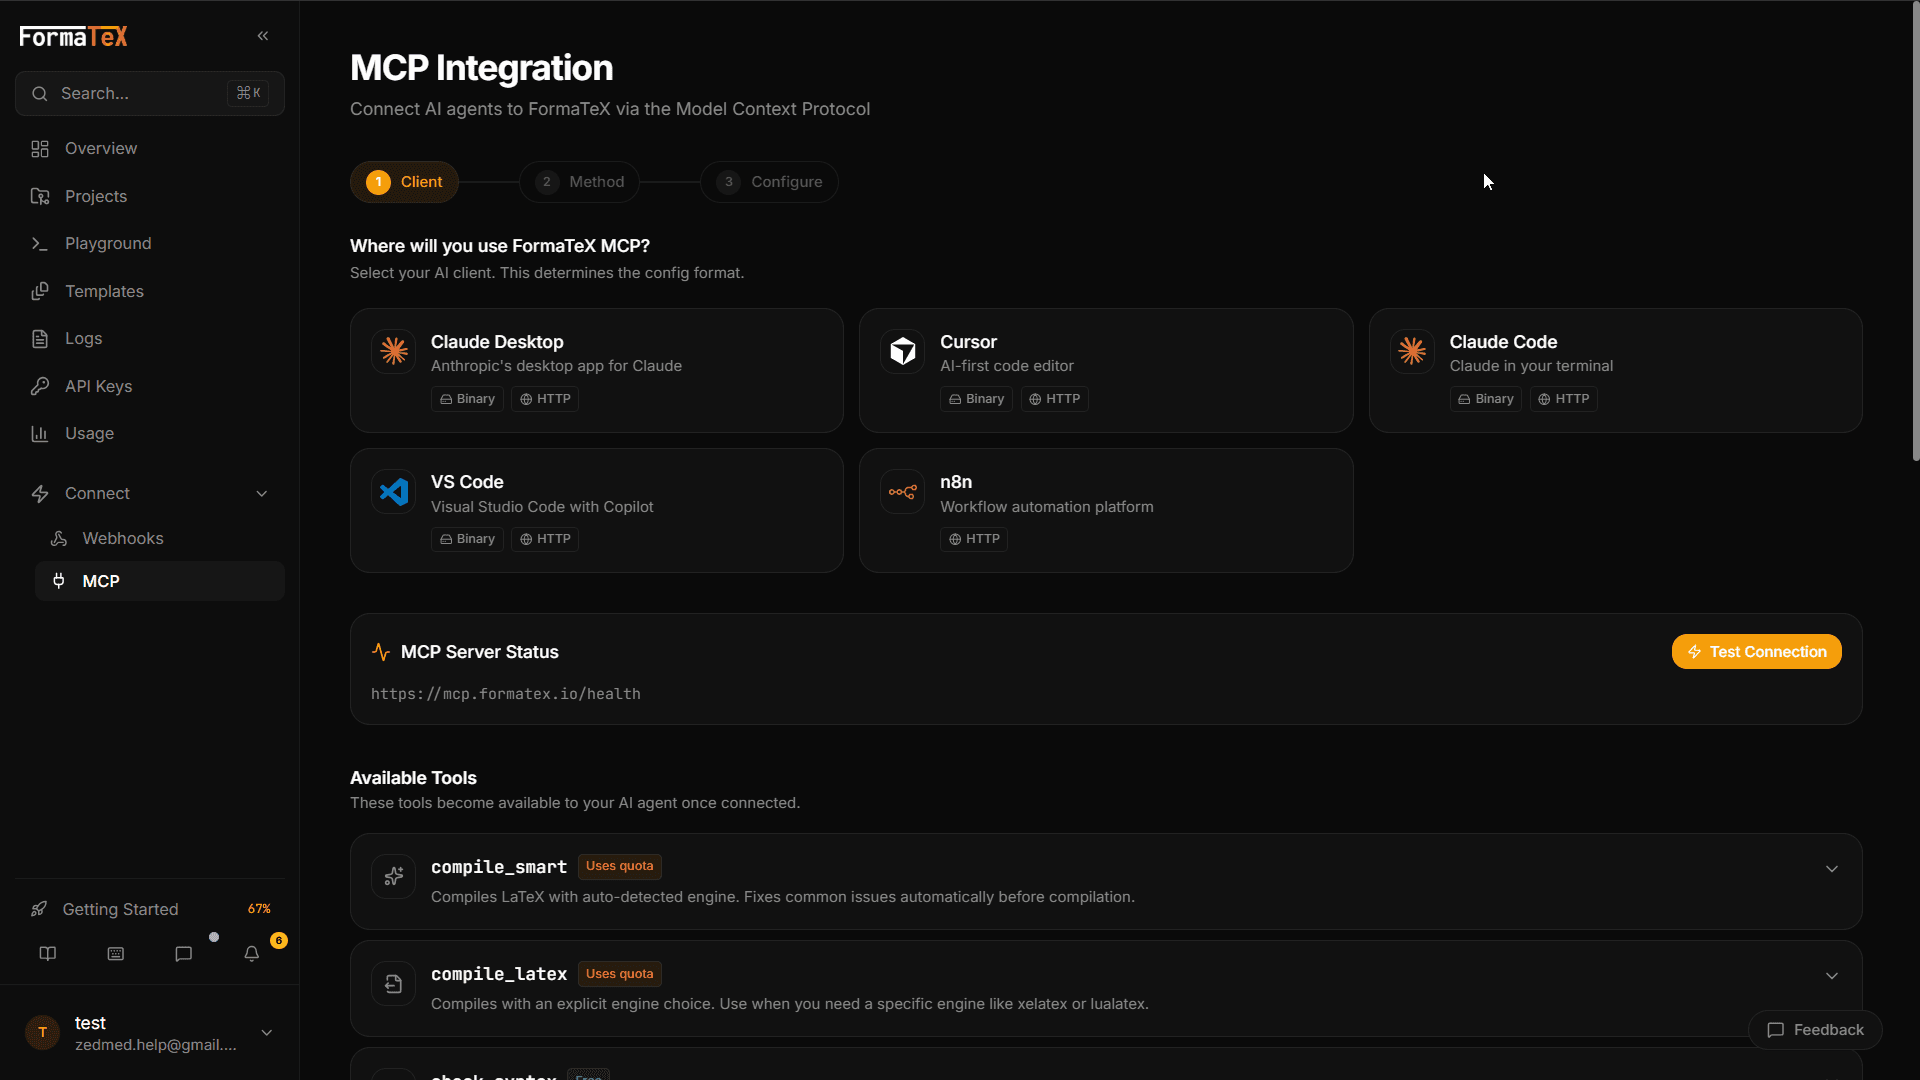Select the Client step
Viewport: 1920px width, 1080px height.
(x=404, y=182)
